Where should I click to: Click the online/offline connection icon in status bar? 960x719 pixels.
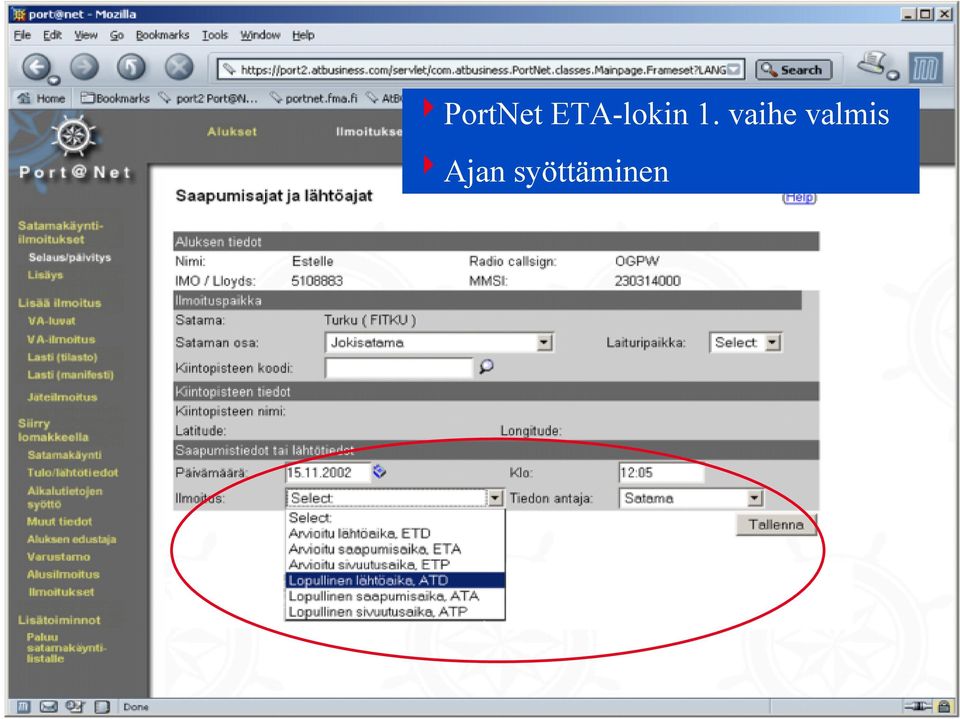(x=918, y=707)
